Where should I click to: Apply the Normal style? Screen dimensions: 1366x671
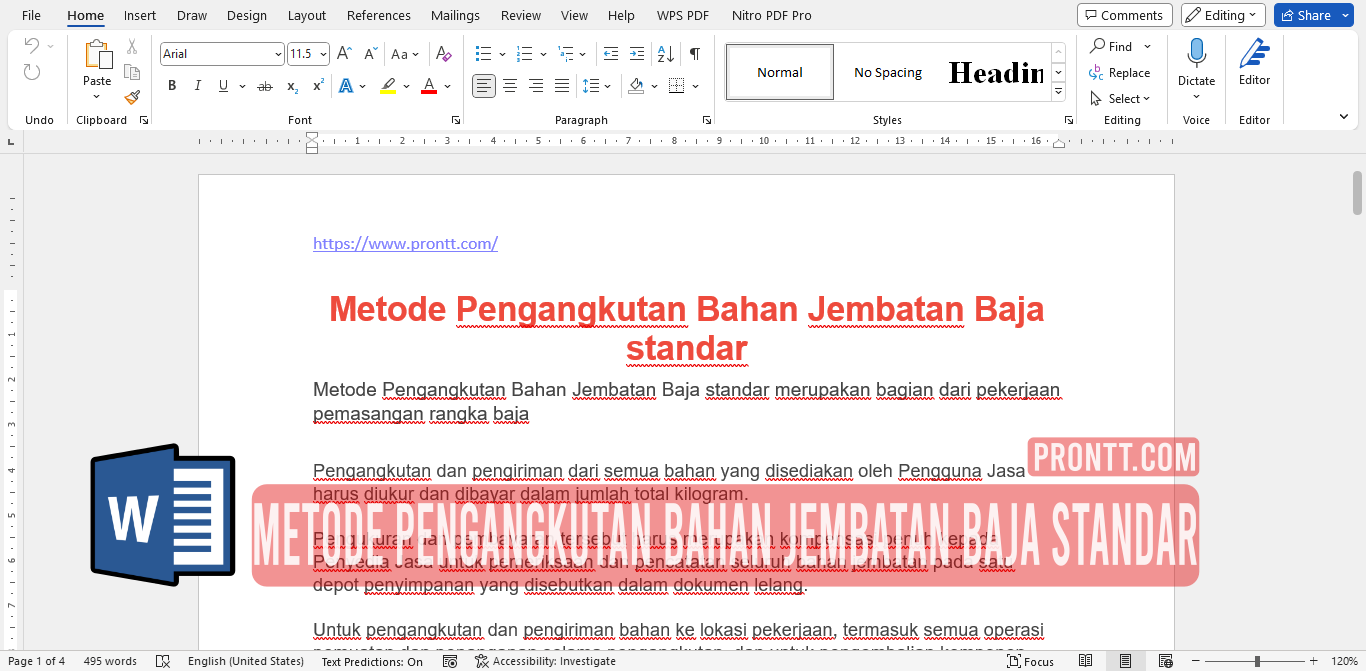(x=780, y=72)
